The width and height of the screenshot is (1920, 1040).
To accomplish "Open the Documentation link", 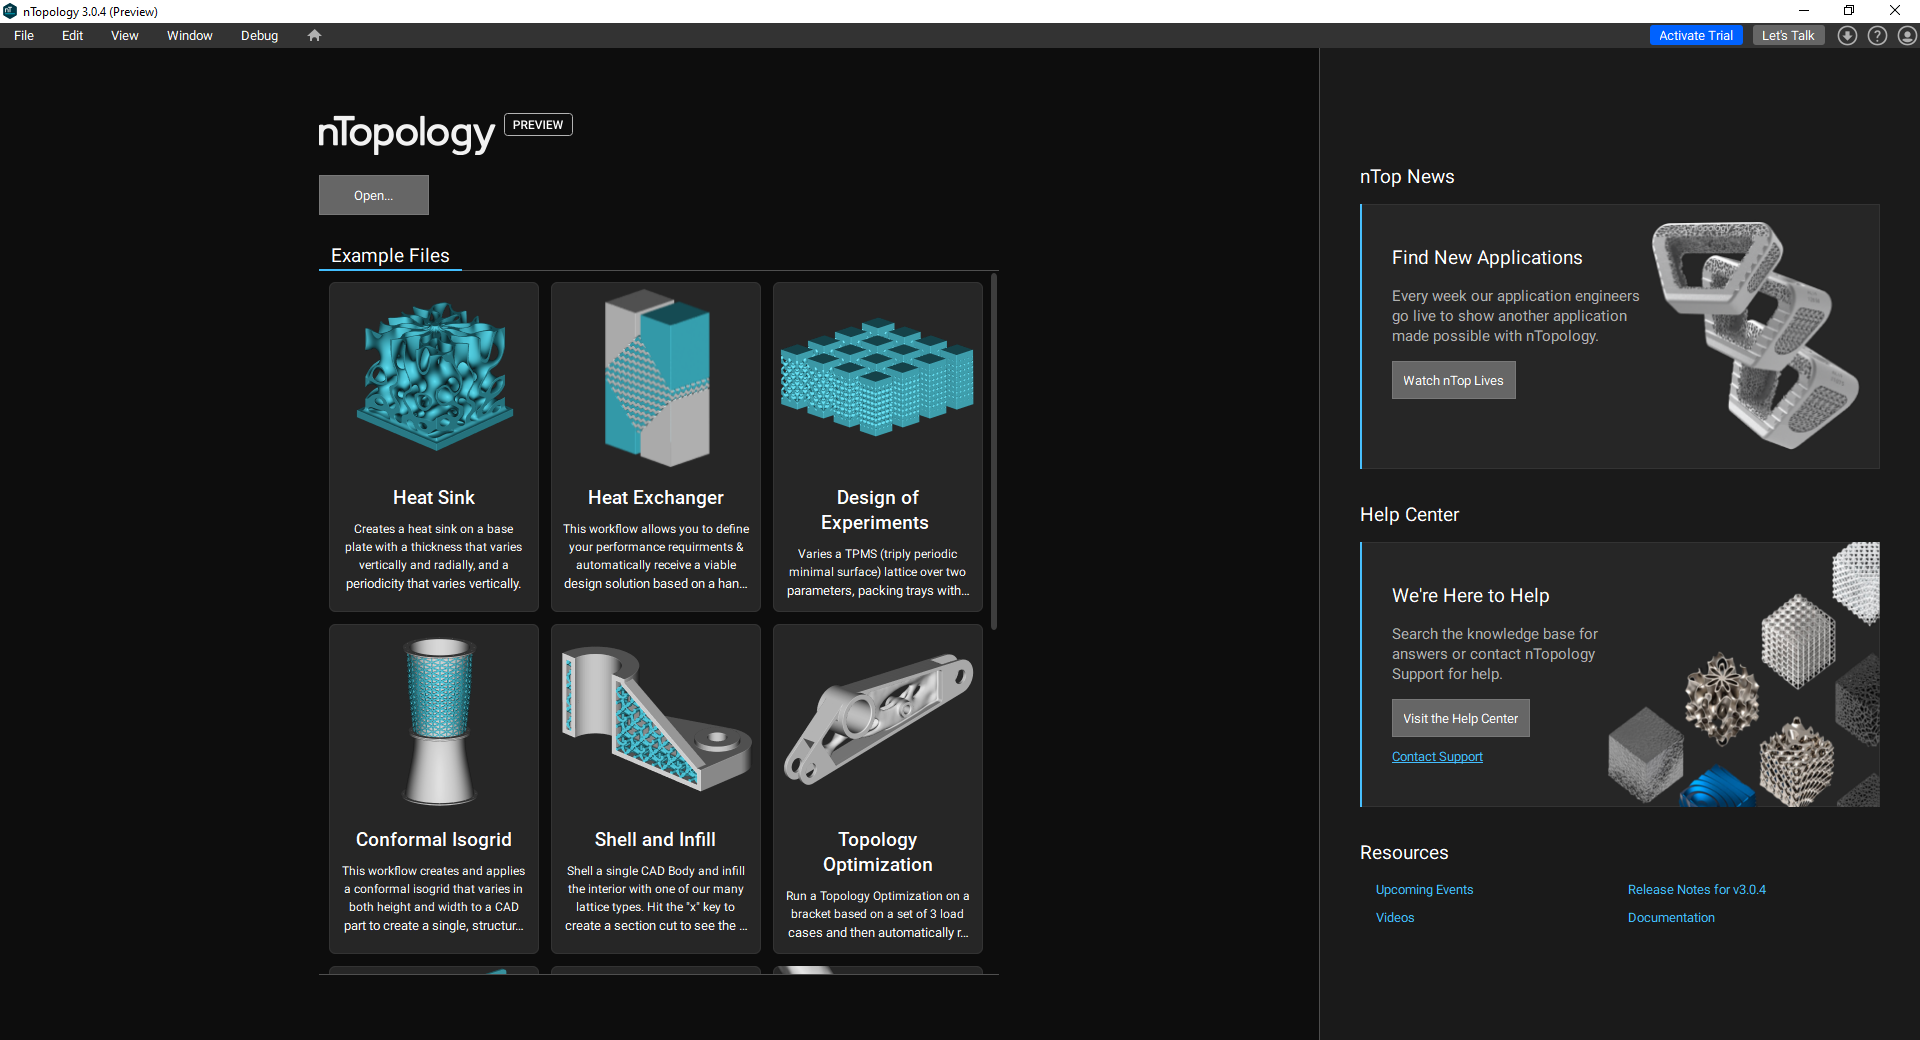I will coord(1671,918).
